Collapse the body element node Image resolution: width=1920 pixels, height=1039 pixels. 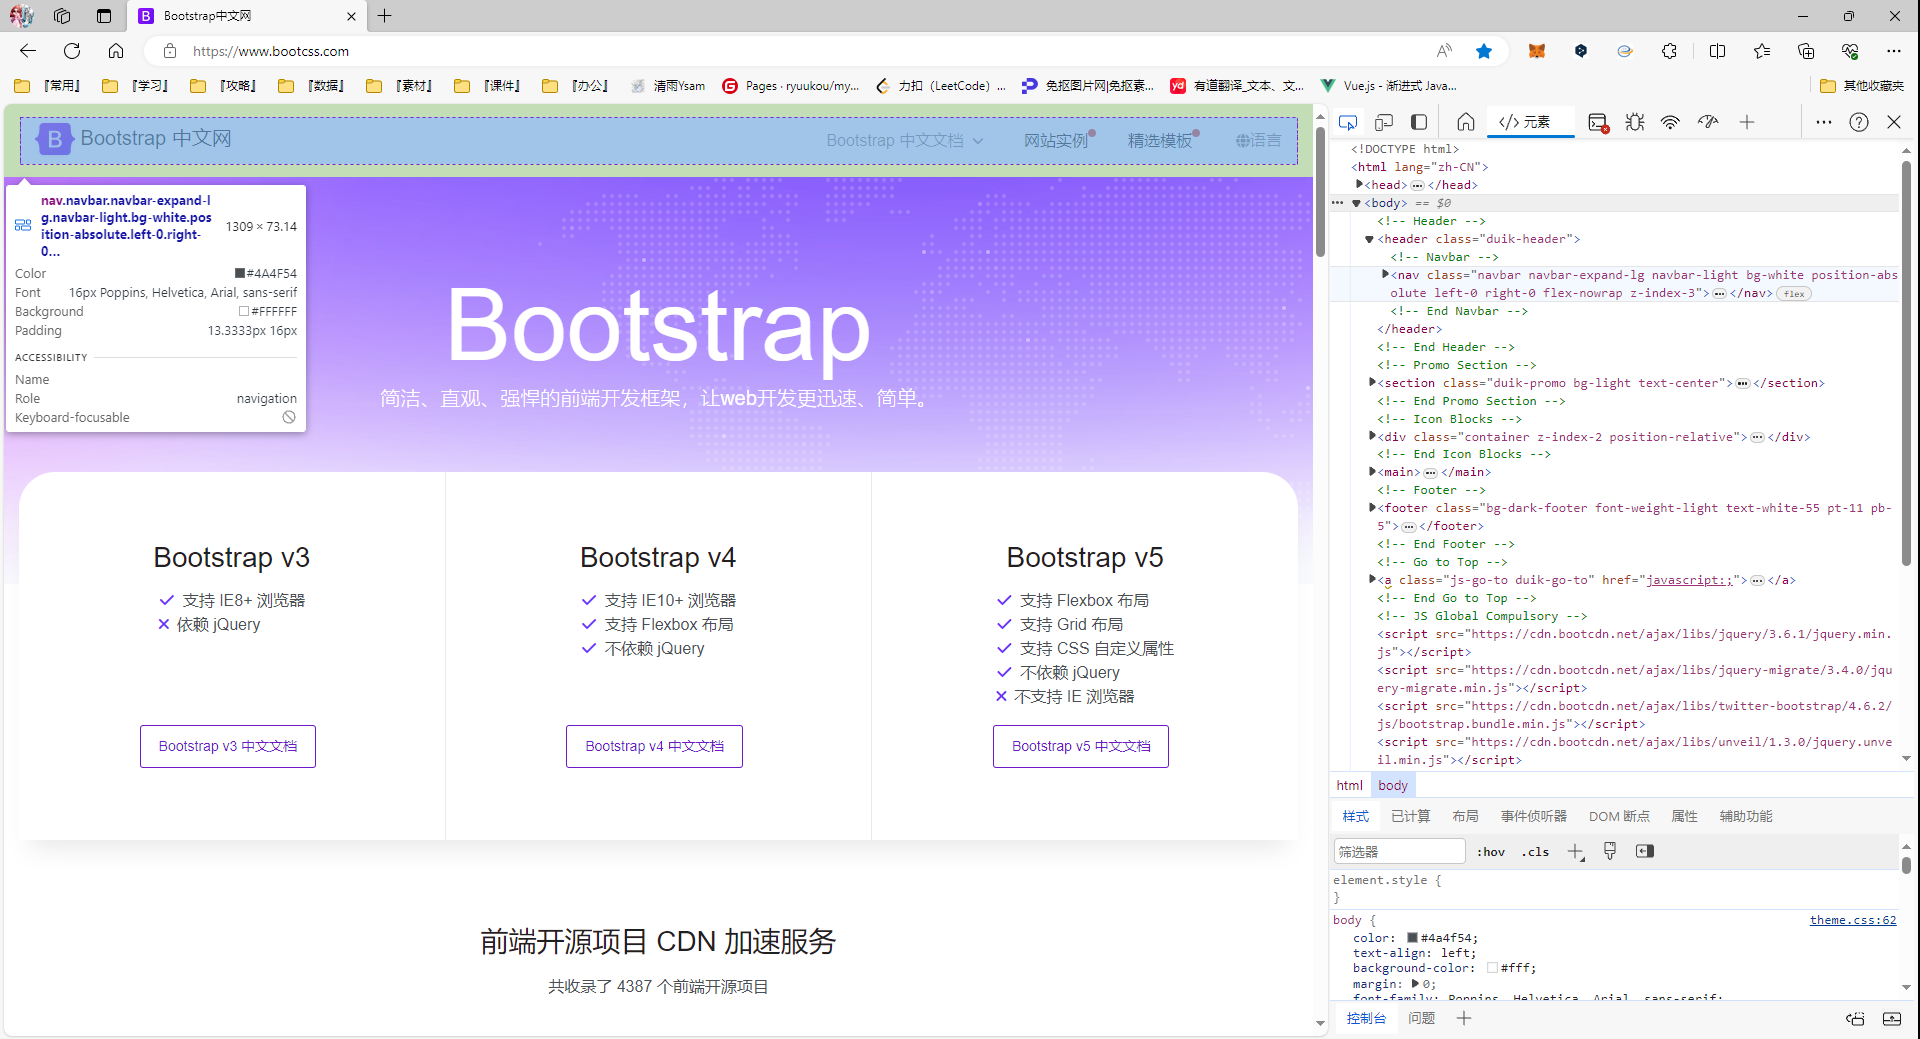(1357, 203)
